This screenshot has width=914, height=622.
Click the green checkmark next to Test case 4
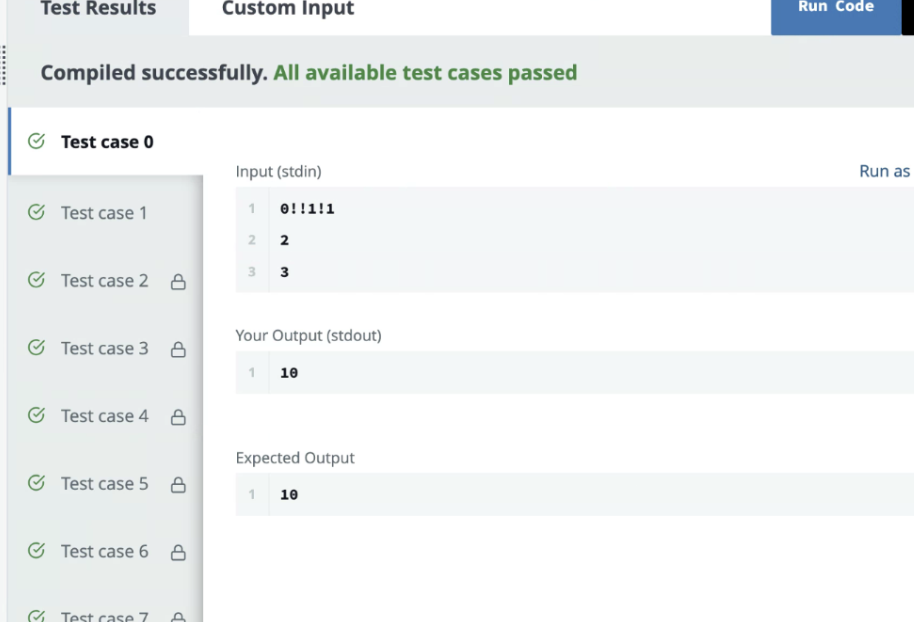click(x=36, y=415)
